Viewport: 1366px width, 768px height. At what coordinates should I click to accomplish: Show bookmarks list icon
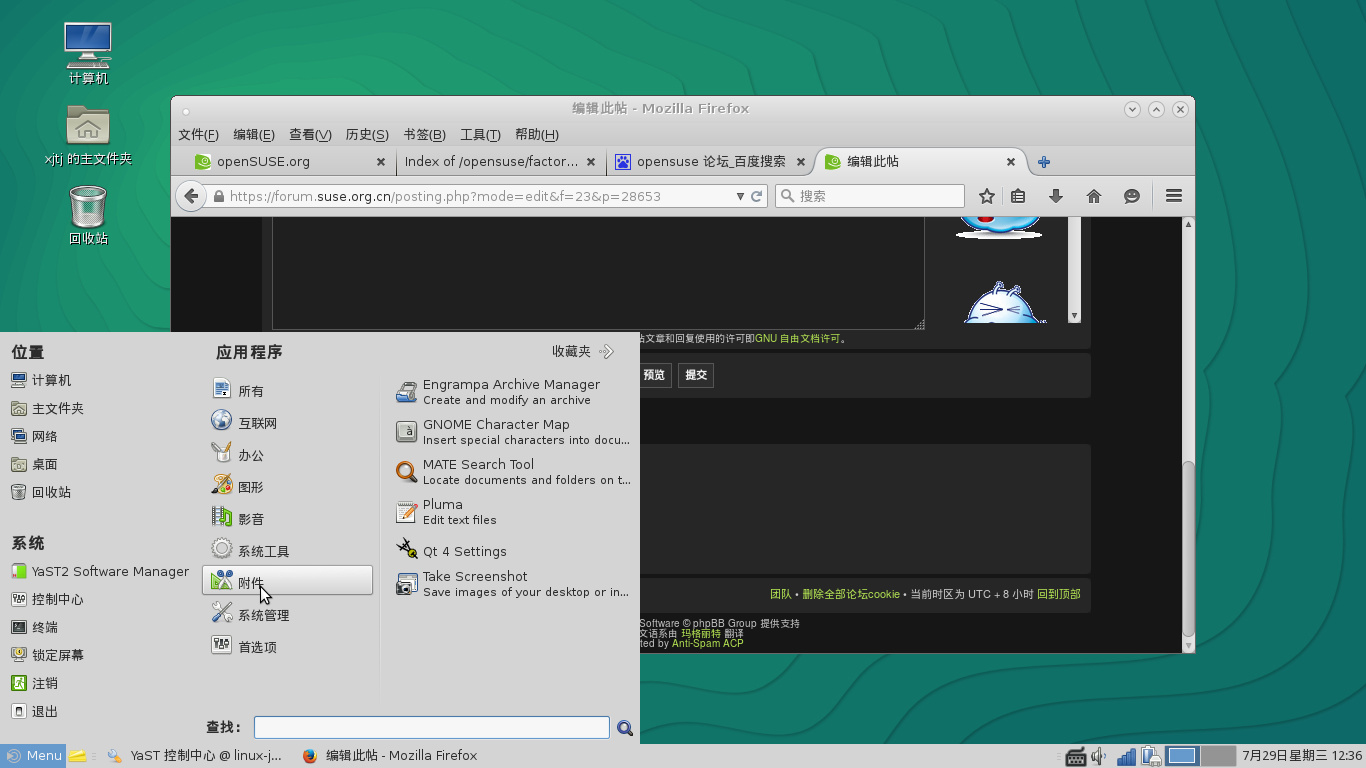pyautogui.click(x=1018, y=196)
